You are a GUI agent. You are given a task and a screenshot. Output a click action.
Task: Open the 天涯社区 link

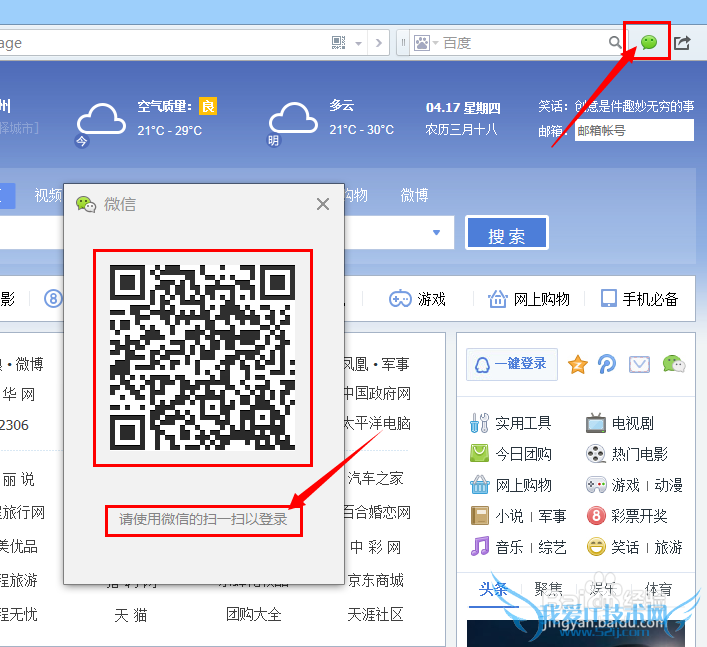(376, 615)
